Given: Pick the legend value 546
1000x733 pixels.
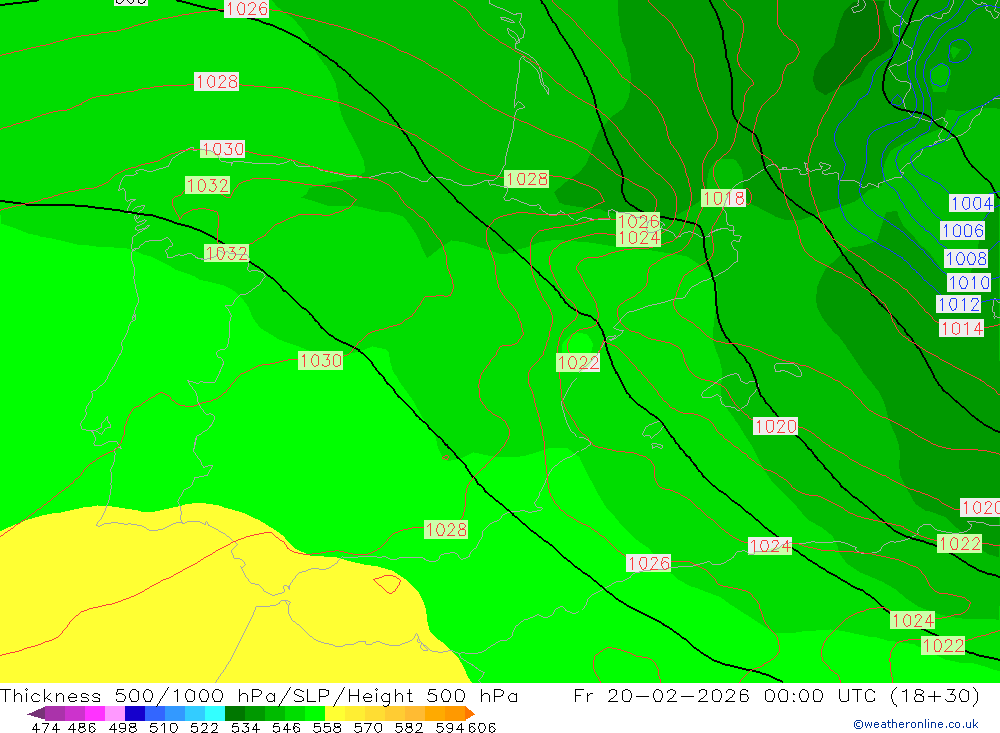Looking at the screenshot, I should (286, 727).
